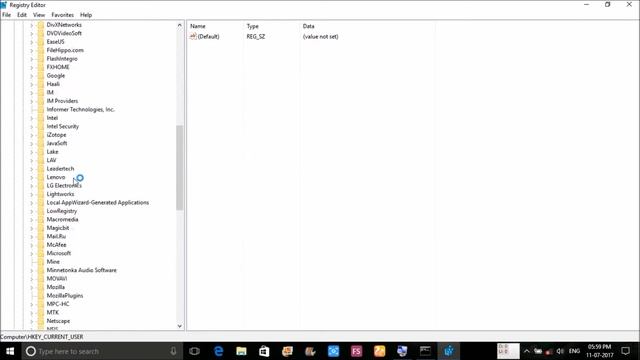Expand the Lenovo registry key
Image resolution: width=640 pixels, height=360 pixels.
point(32,177)
